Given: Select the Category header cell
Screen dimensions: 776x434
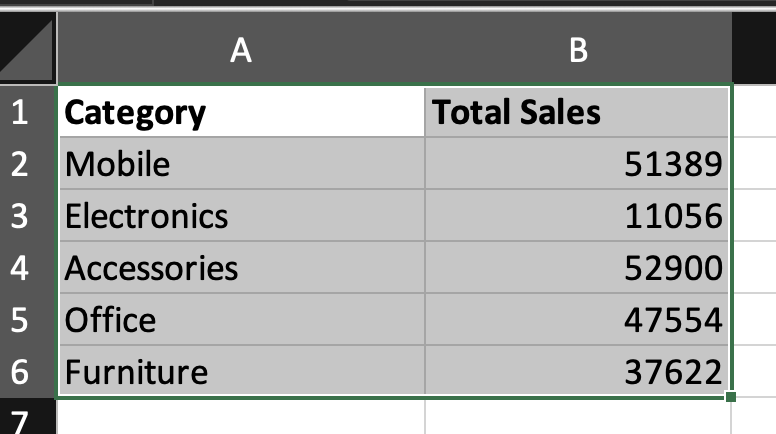Looking at the screenshot, I should (241, 112).
